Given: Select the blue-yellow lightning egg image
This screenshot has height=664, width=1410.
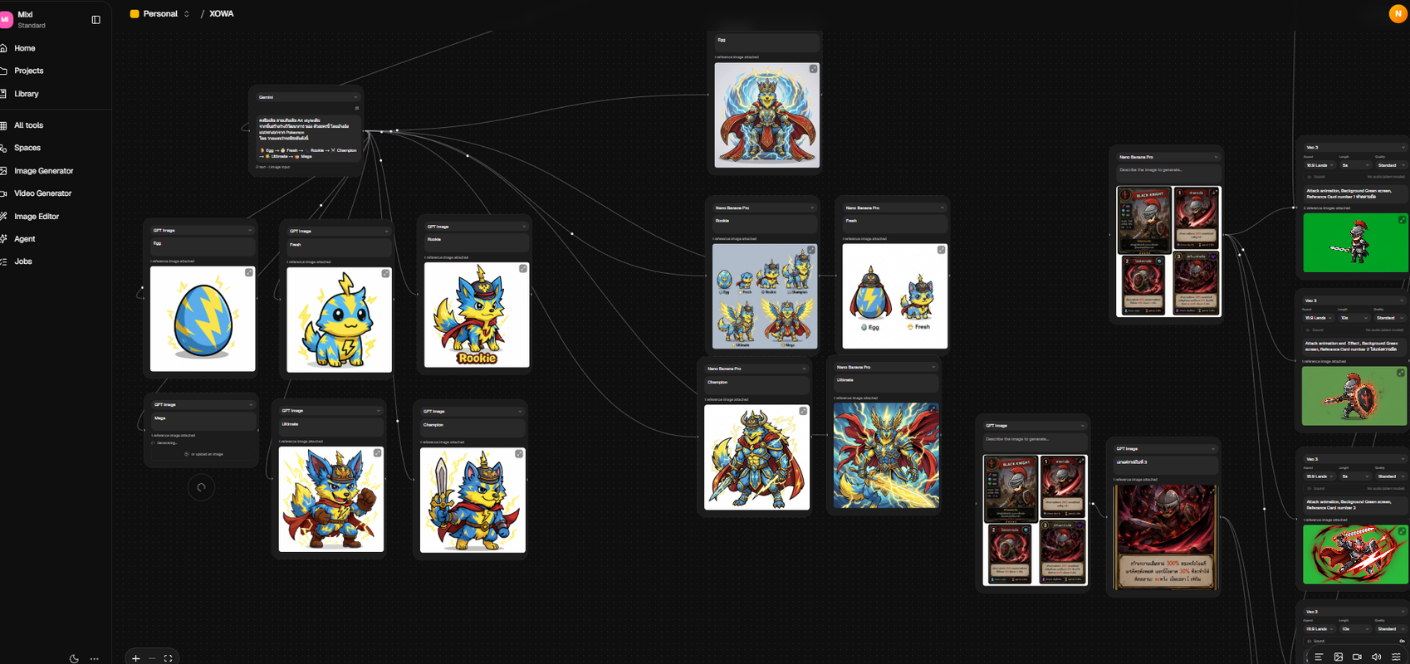Looking at the screenshot, I should point(202,319).
